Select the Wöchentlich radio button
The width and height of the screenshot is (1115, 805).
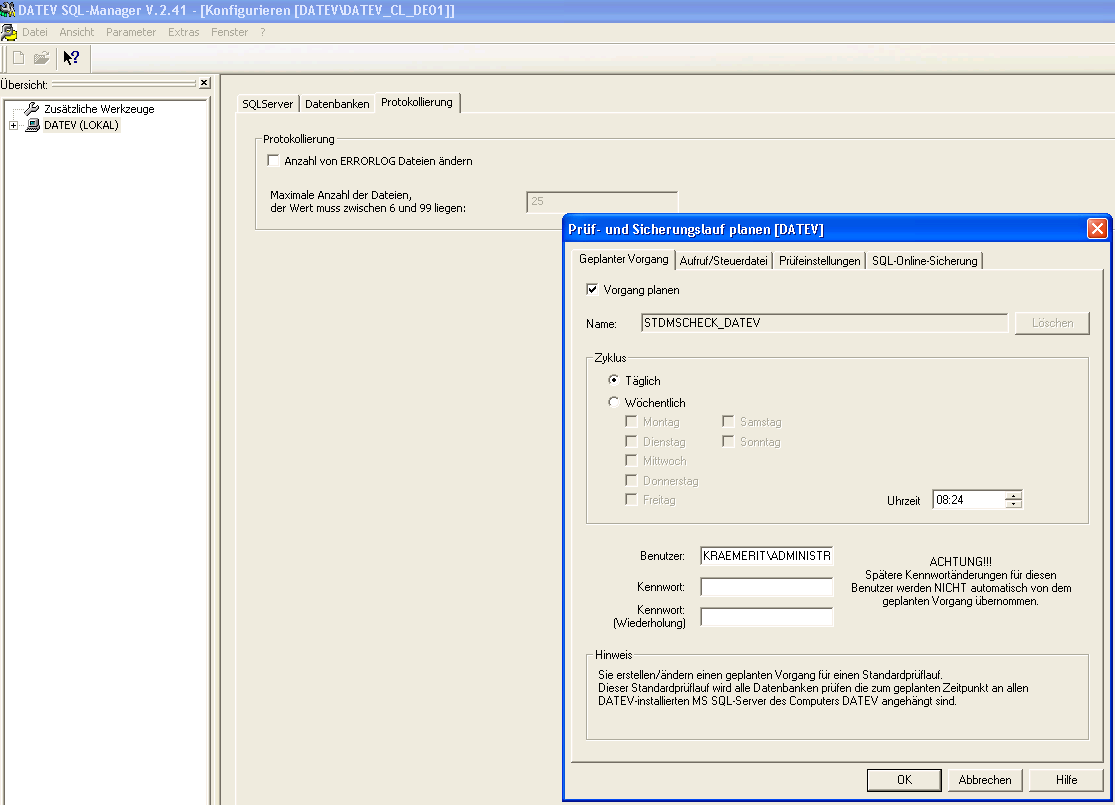(x=614, y=402)
